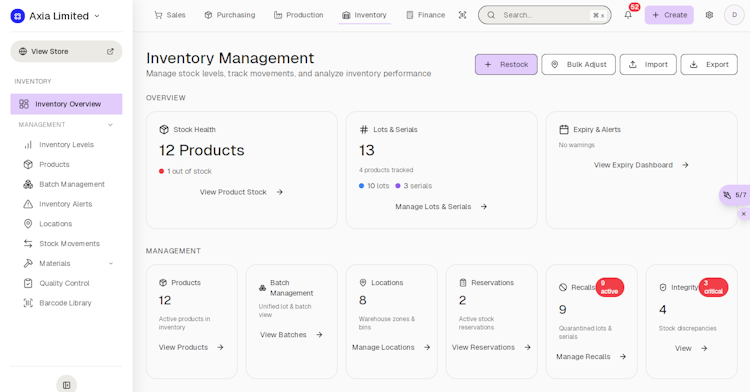The image size is (750, 392).
Task: Click the '1 out of stock' status text
Action: coord(189,171)
